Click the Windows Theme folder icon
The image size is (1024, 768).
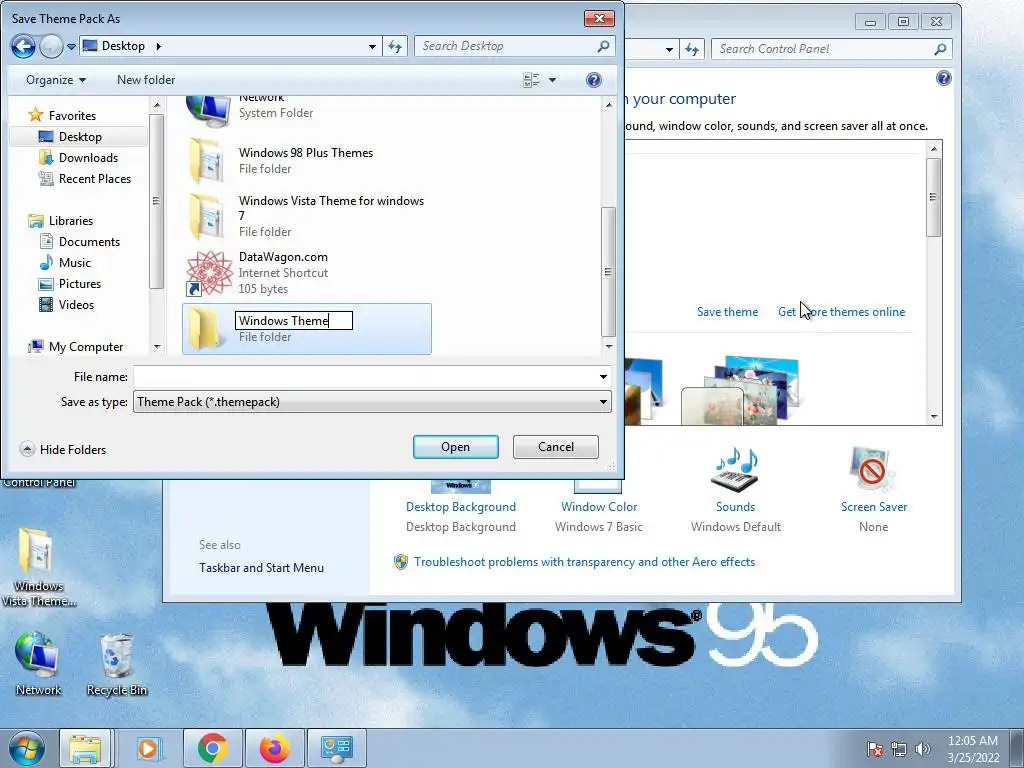(205, 329)
